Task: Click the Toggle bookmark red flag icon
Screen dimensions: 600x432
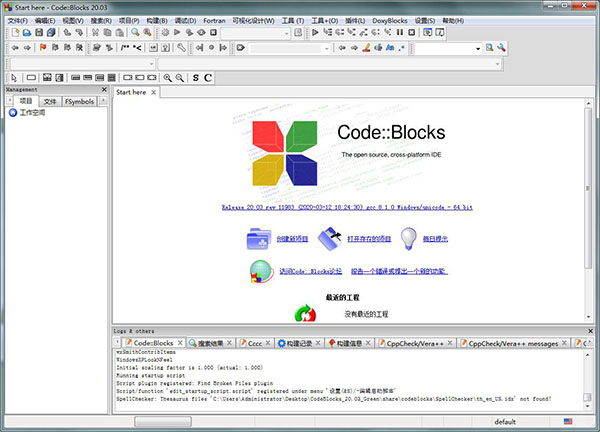Action: [x=43, y=48]
